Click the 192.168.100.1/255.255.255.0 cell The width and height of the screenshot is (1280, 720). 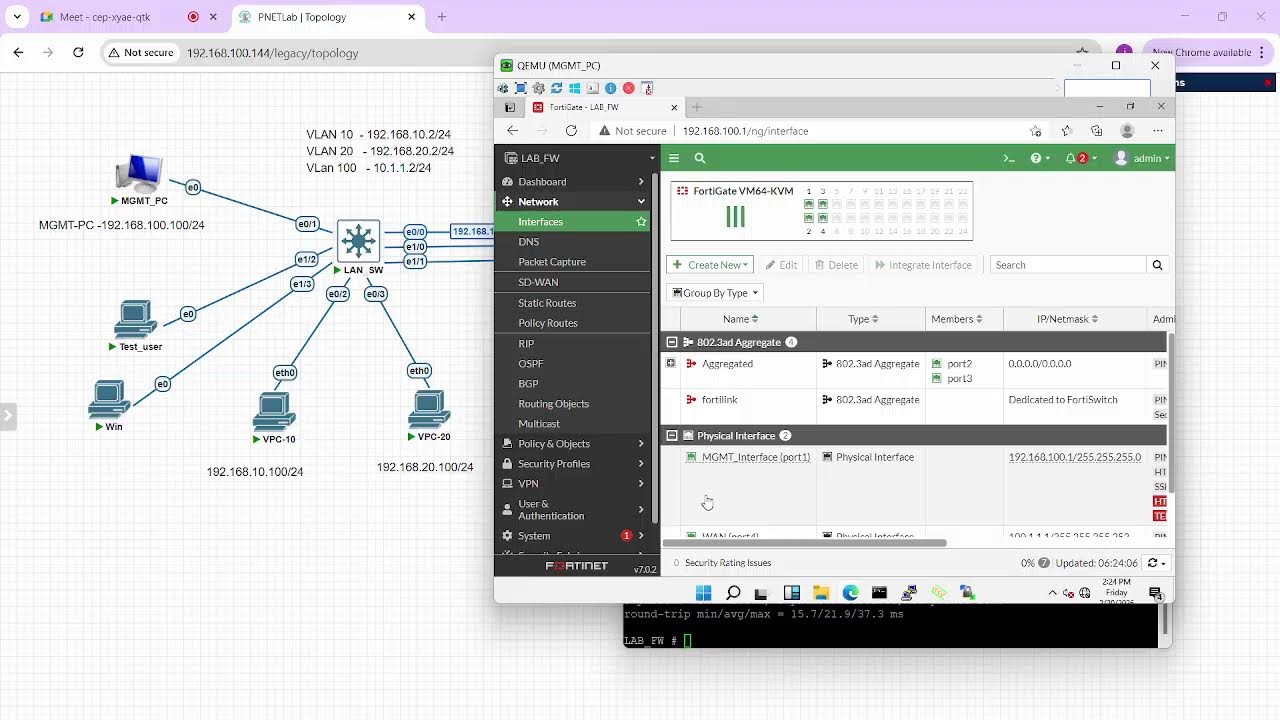click(x=1075, y=457)
